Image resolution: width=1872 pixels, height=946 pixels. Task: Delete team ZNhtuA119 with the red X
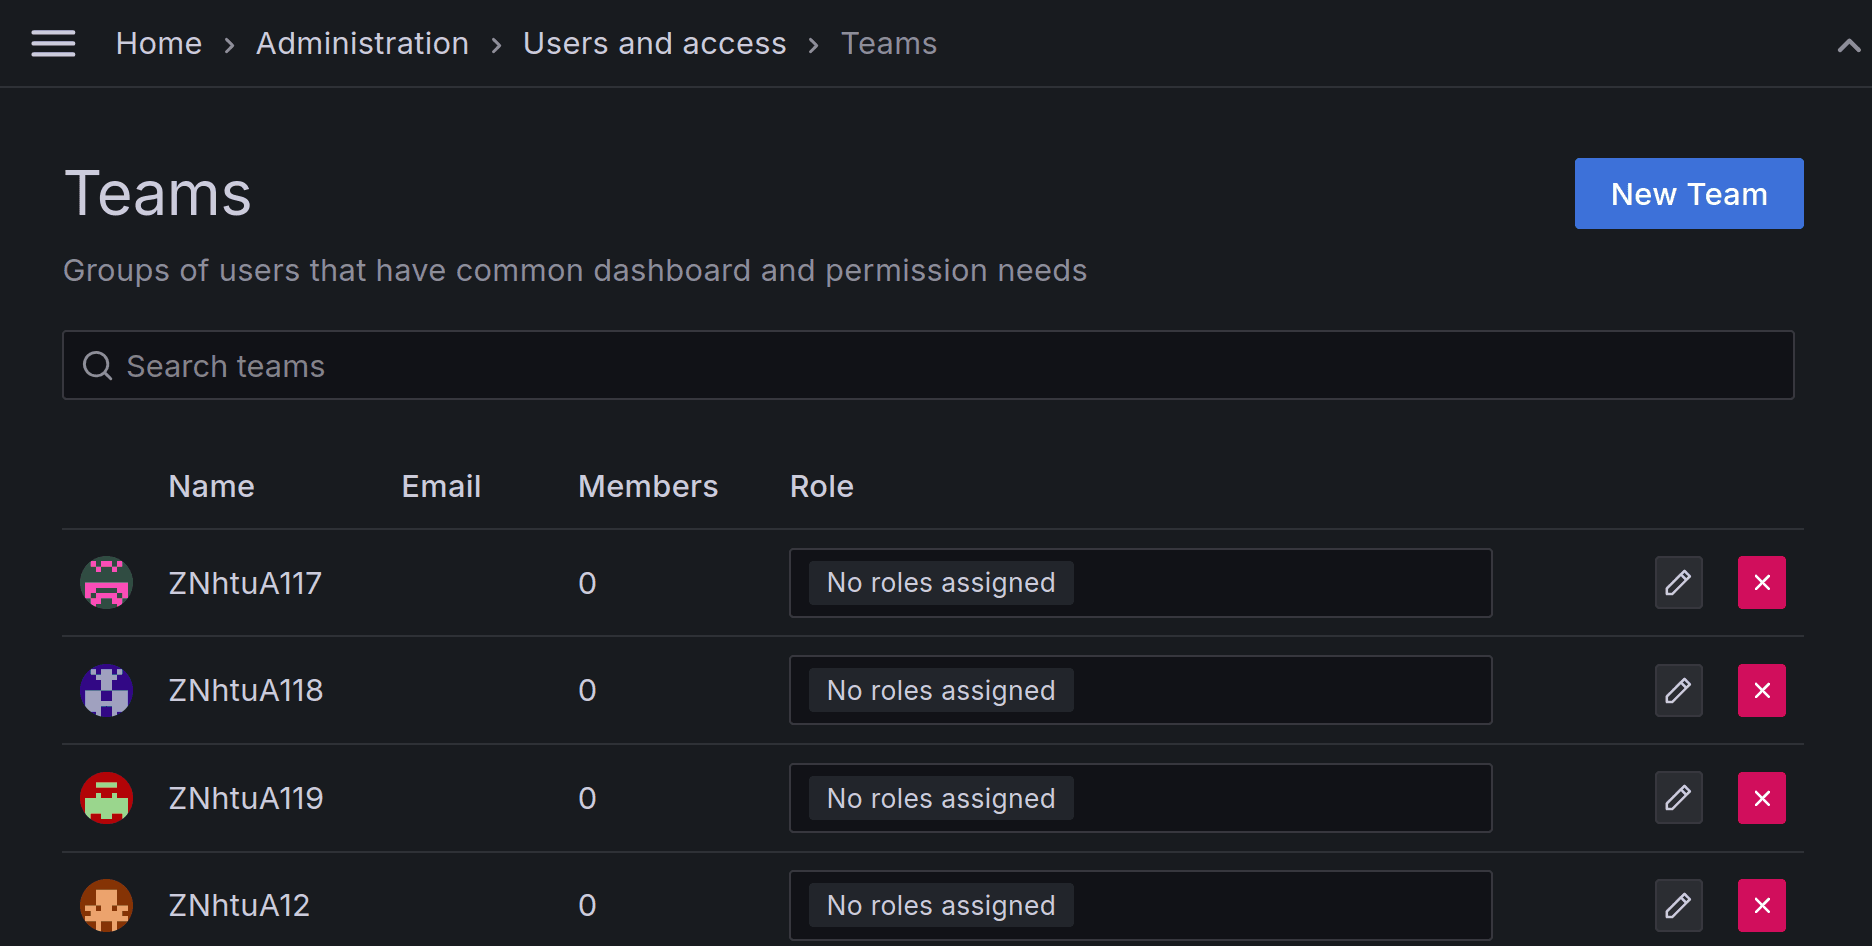tap(1761, 797)
